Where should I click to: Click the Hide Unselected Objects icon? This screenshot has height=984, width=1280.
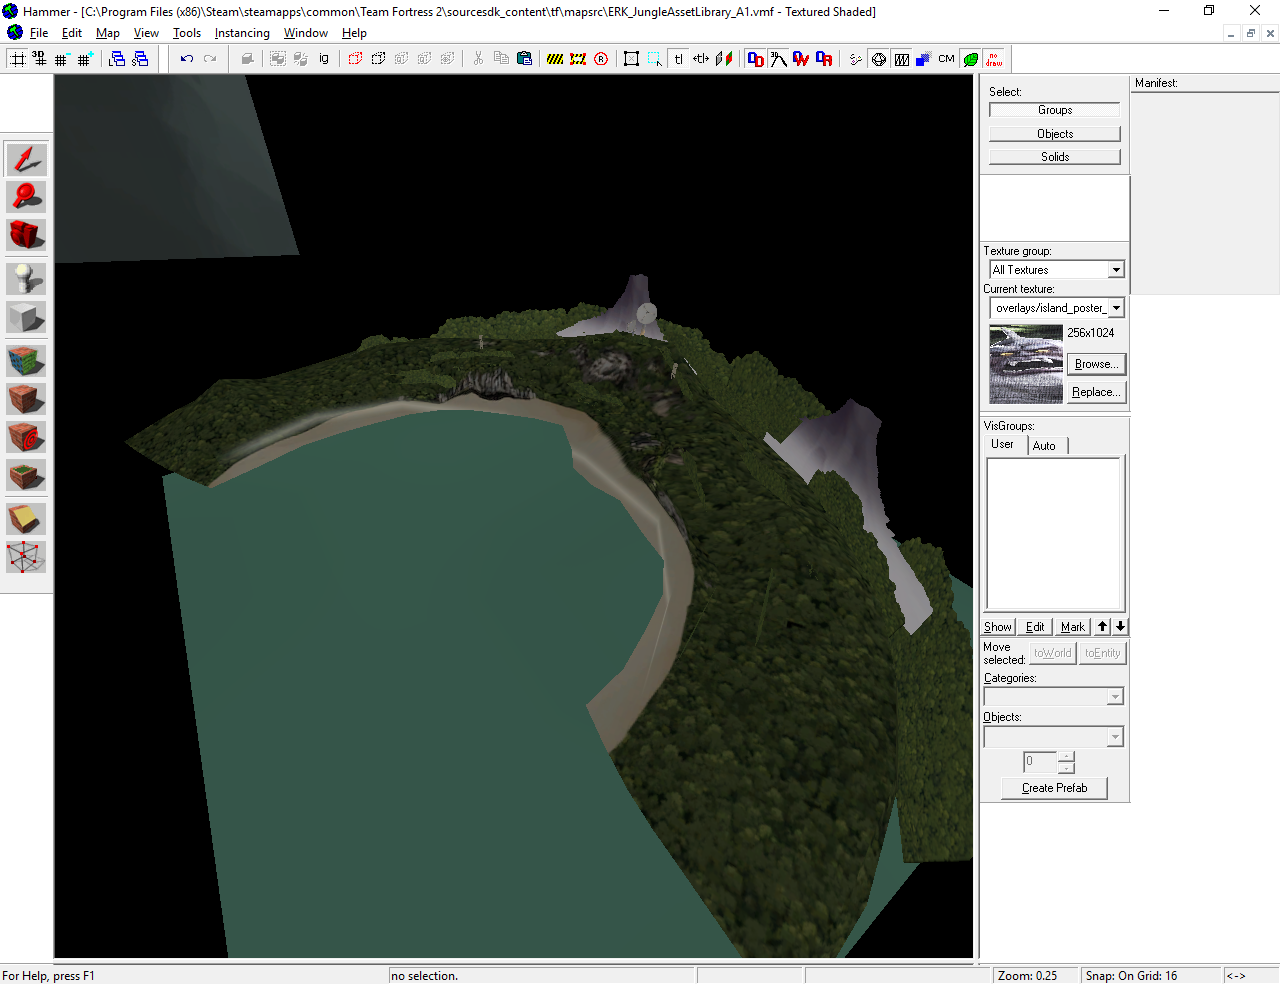click(378, 59)
